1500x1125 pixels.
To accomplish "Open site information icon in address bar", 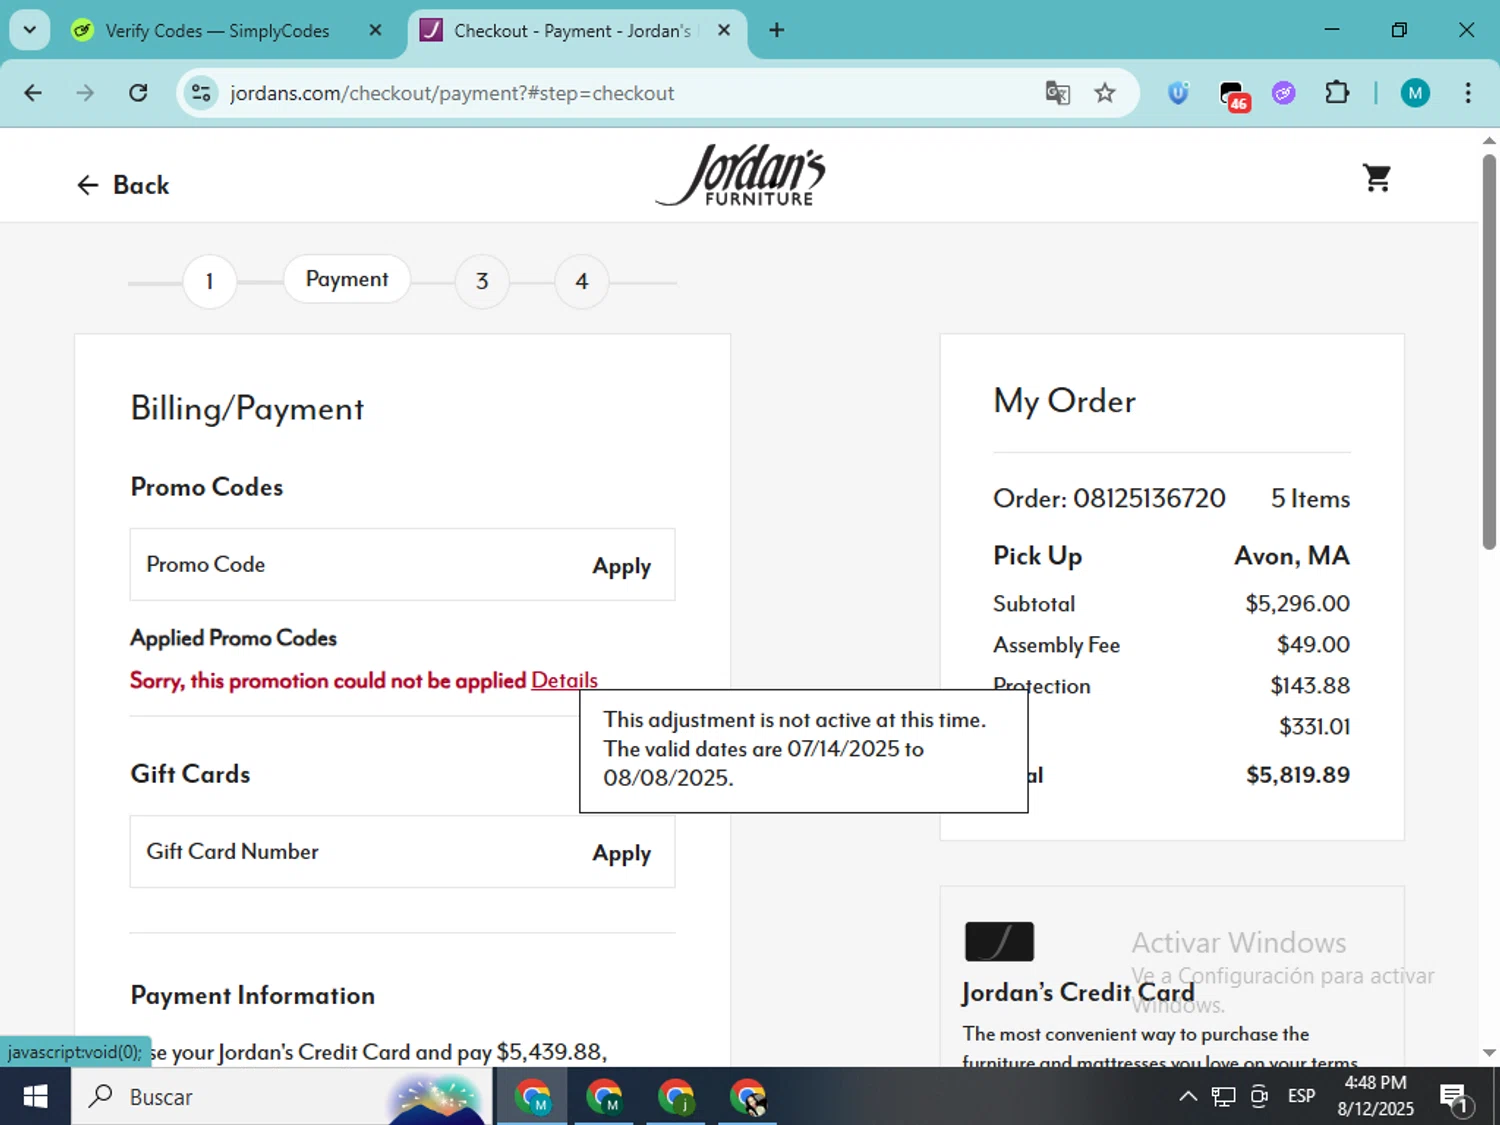I will [201, 93].
